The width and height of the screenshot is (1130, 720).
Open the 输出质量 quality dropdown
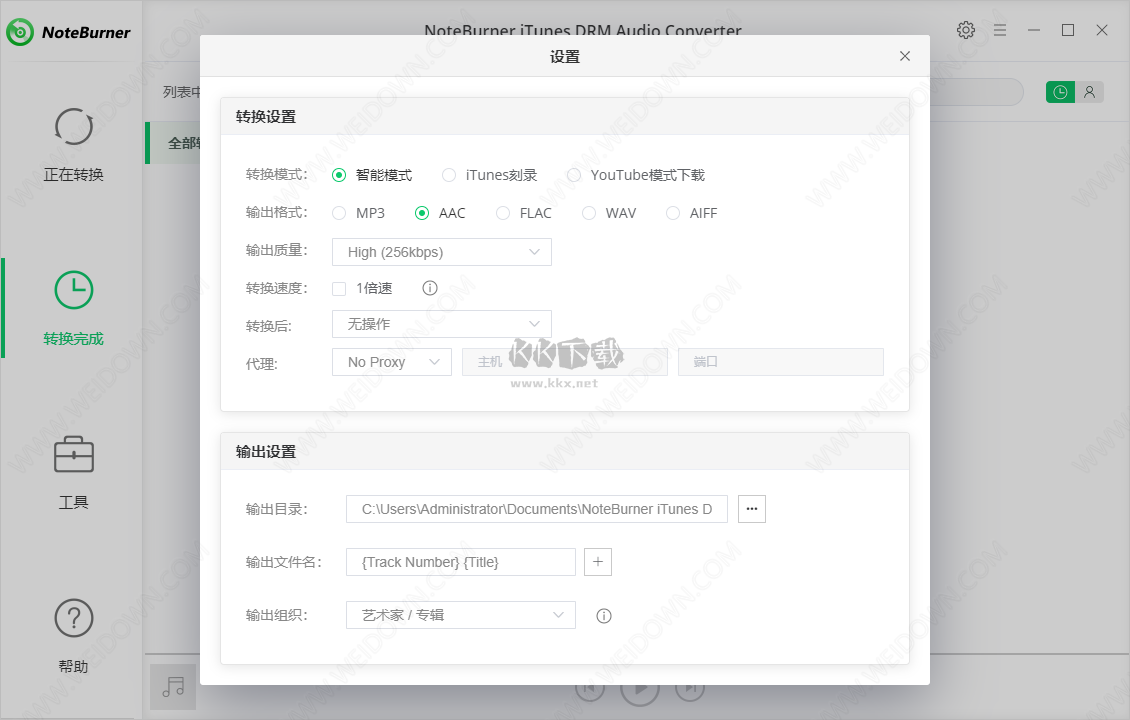pos(441,252)
